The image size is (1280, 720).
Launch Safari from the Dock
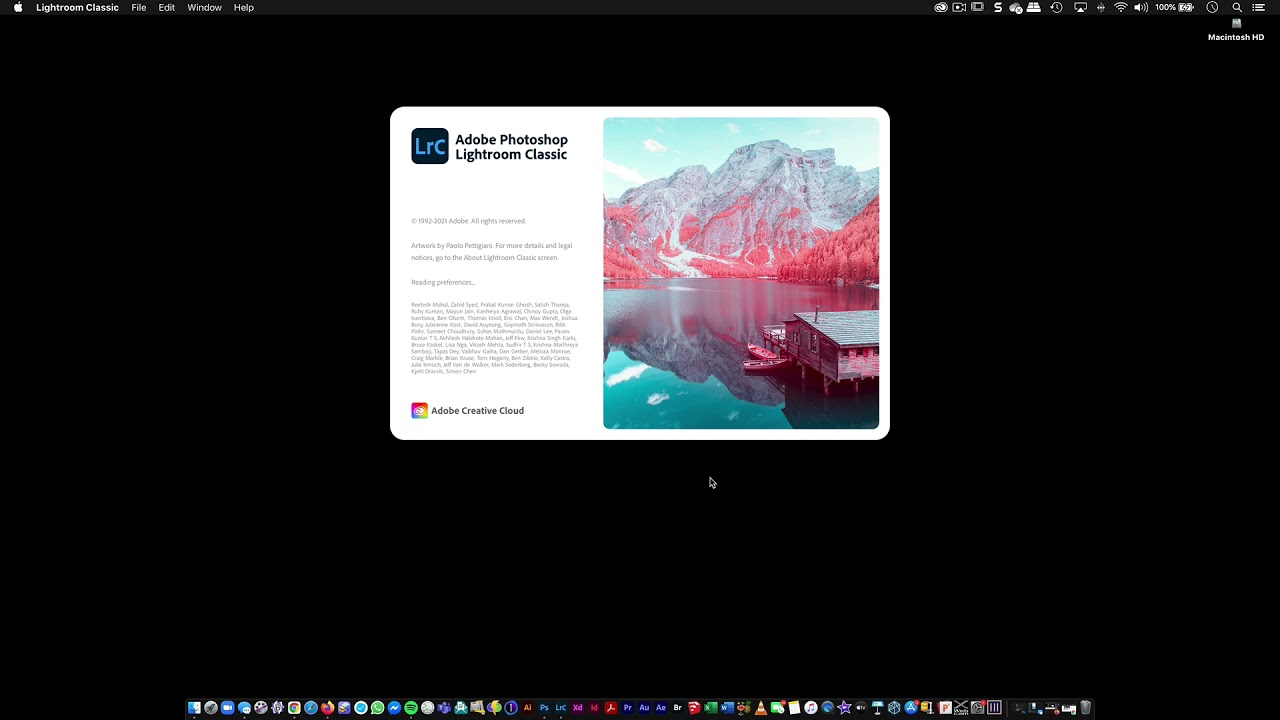[x=311, y=708]
